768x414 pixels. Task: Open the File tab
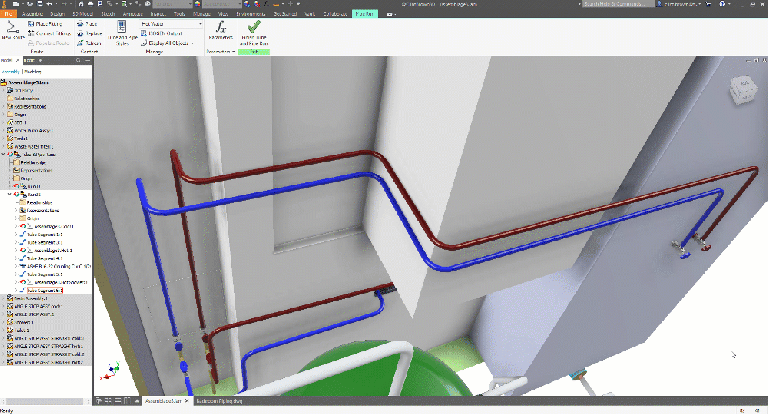pos(8,14)
